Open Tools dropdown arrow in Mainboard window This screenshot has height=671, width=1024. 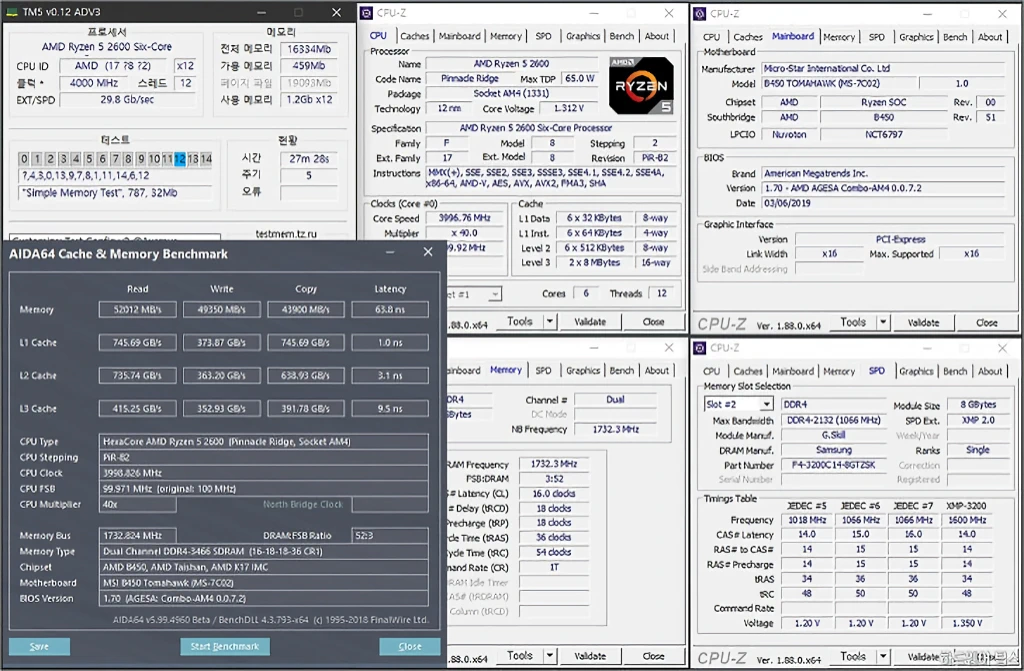[x=883, y=321]
